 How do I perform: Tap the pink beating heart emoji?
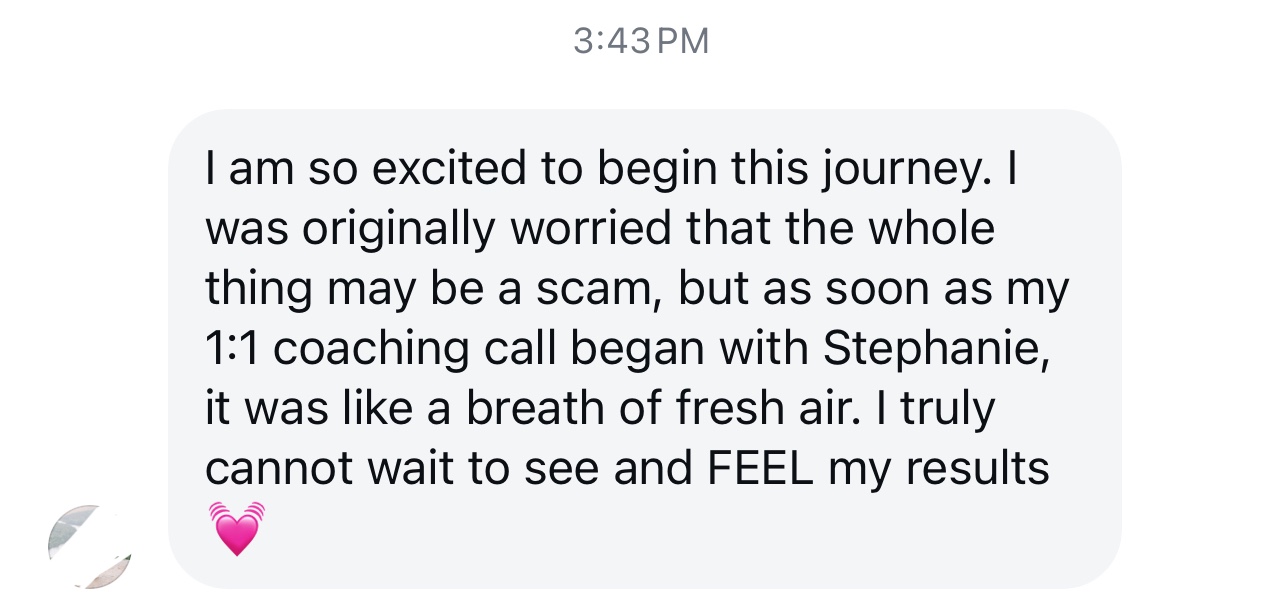(237, 528)
